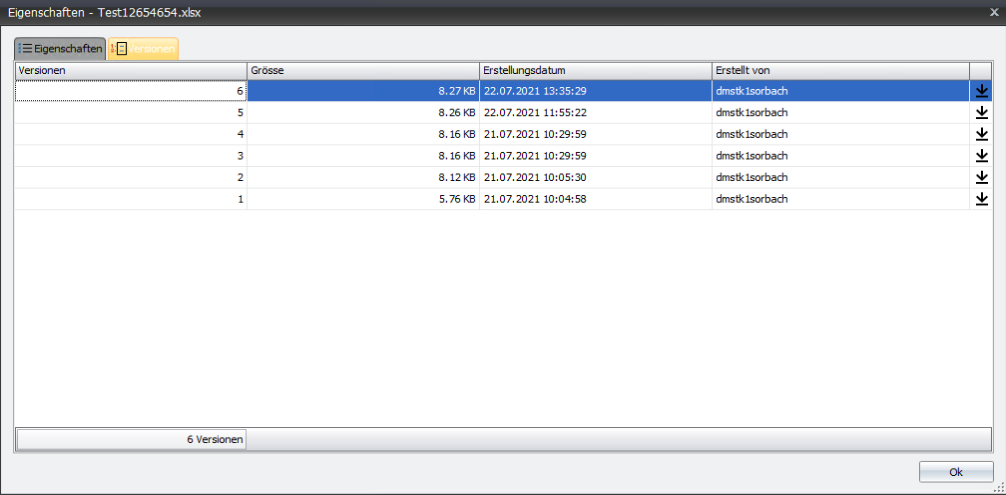Click the 8.16 KB size of version 3
Image resolution: width=1006 pixels, height=495 pixels.
tap(363, 156)
